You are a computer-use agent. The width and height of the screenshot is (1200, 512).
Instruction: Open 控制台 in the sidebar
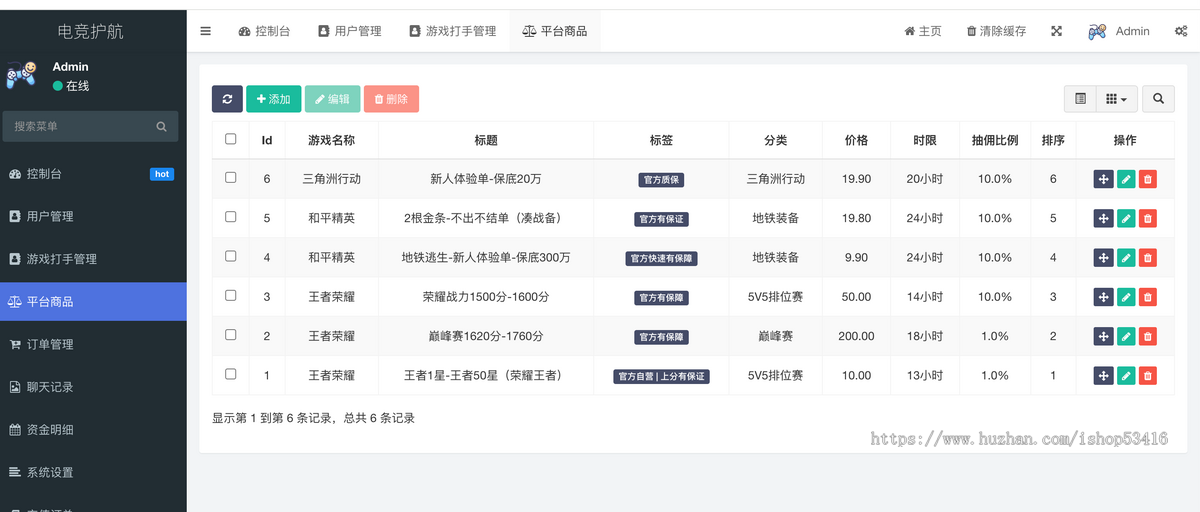tap(93, 174)
